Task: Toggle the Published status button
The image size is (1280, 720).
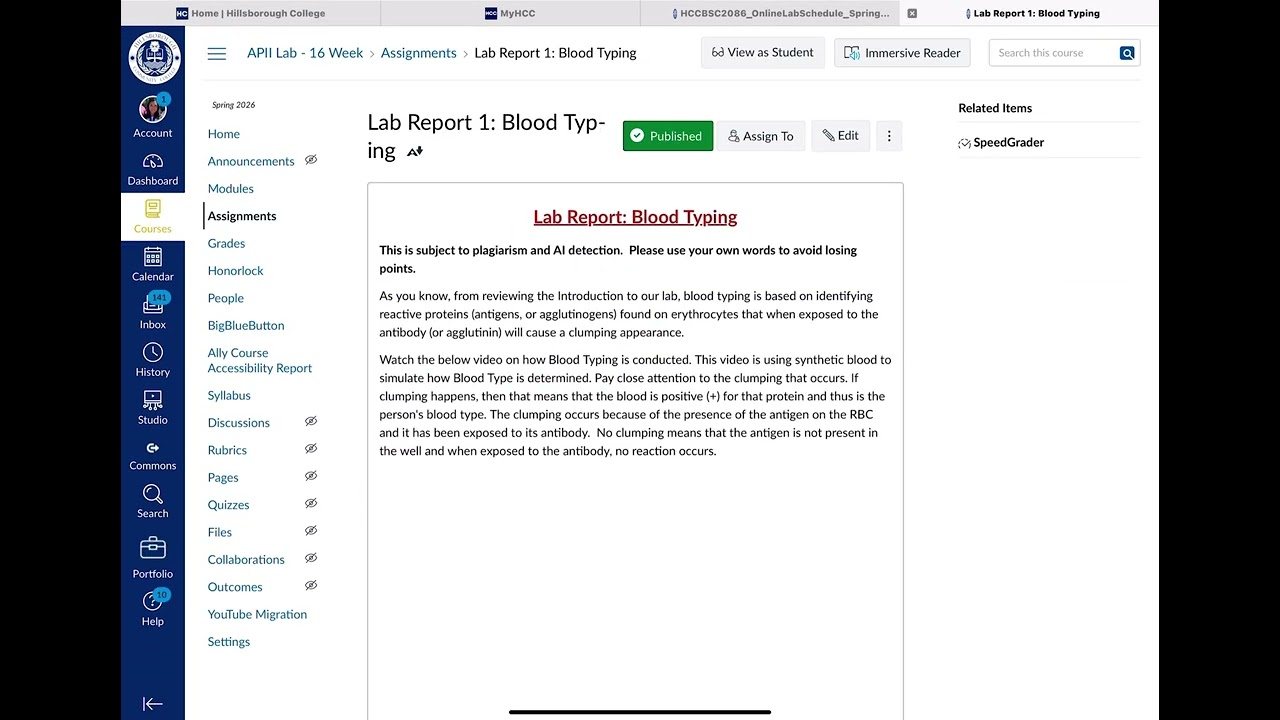Action: pyautogui.click(x=668, y=136)
